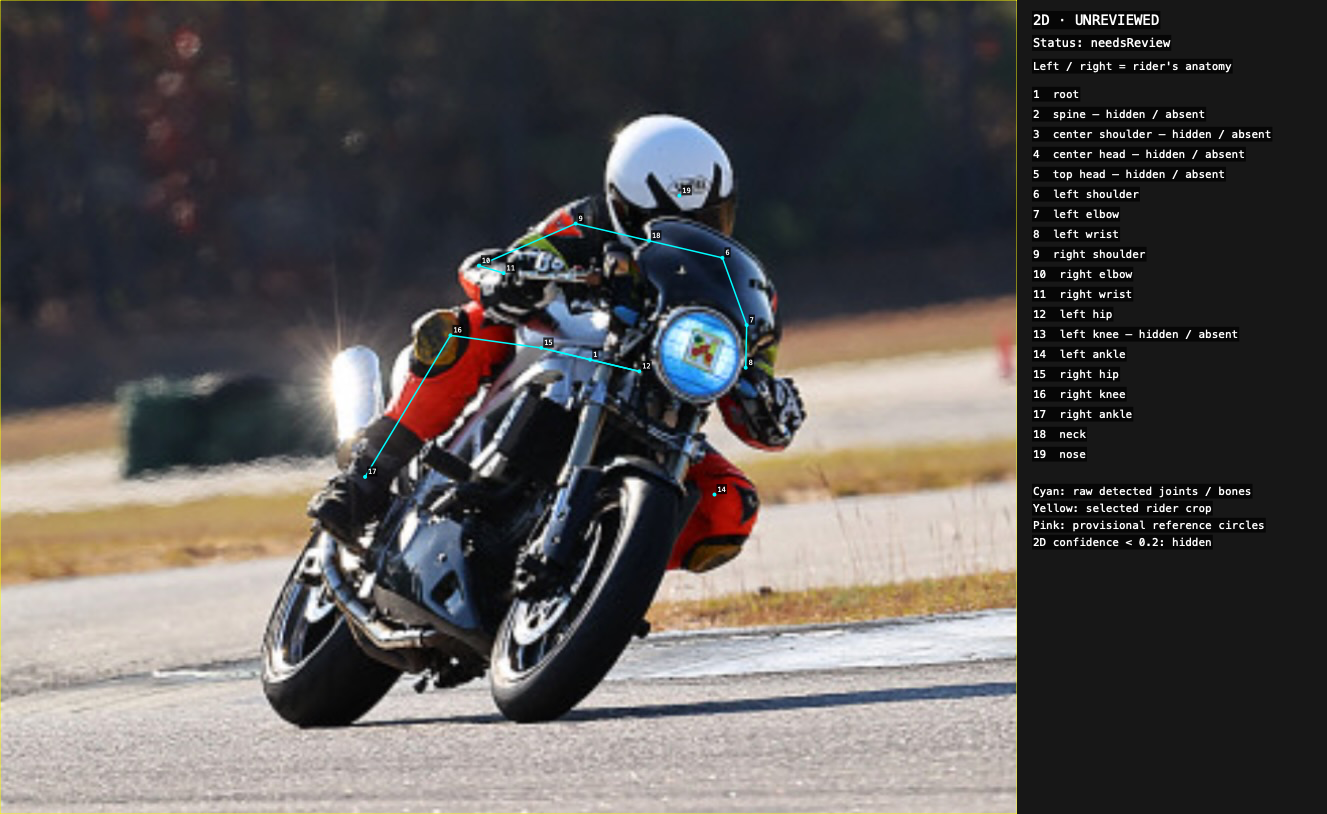
Task: Click the "right elbow" legend row
Action: 1083,274
